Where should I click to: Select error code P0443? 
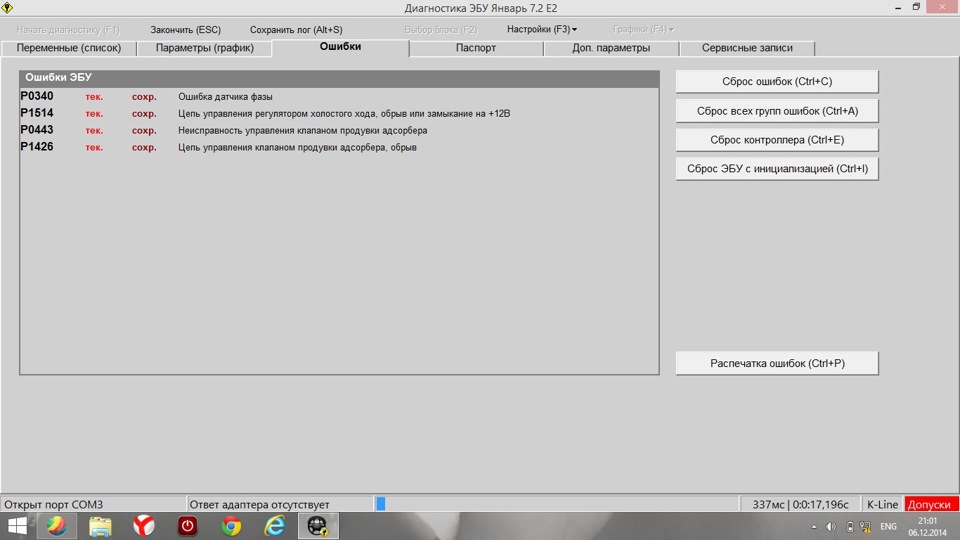37,130
